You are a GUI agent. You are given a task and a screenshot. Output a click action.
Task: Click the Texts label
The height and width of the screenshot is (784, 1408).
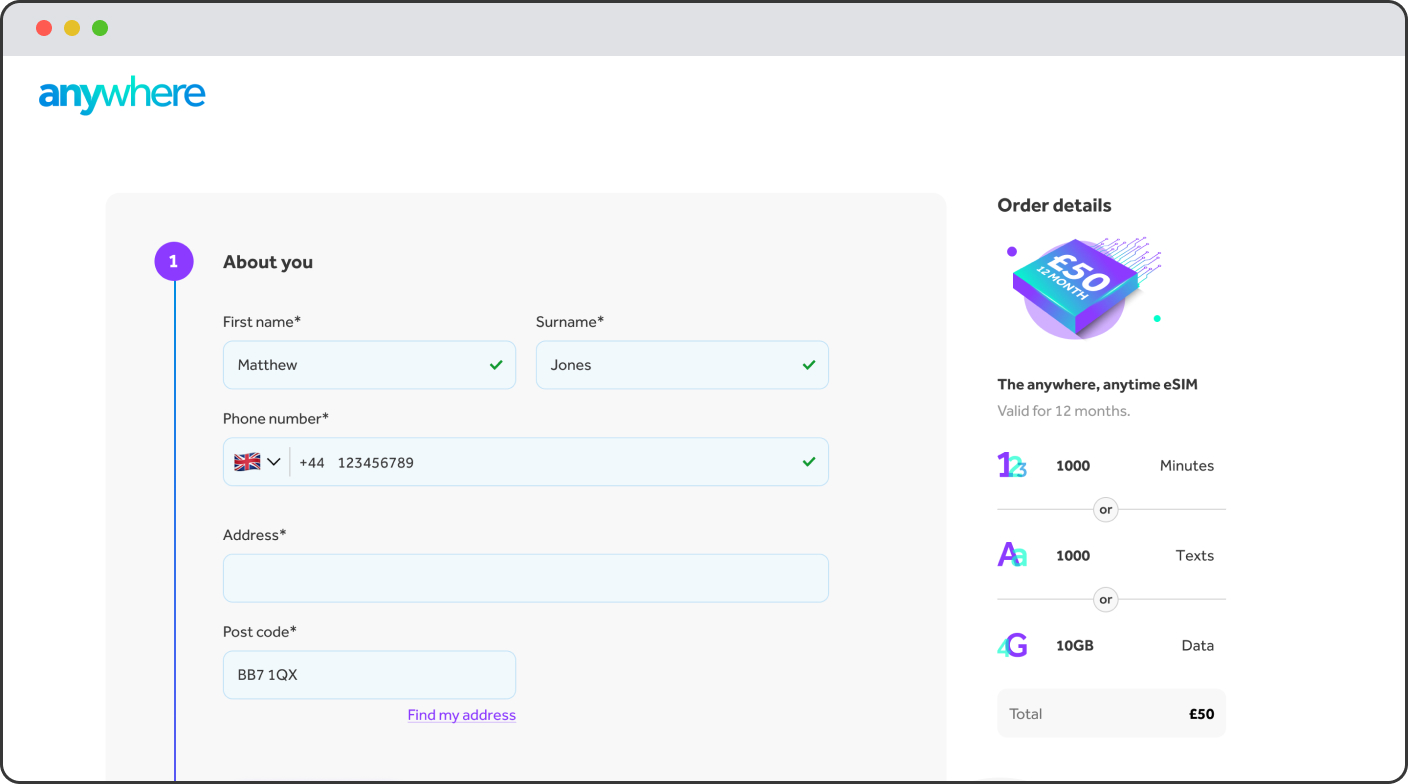[1195, 556]
